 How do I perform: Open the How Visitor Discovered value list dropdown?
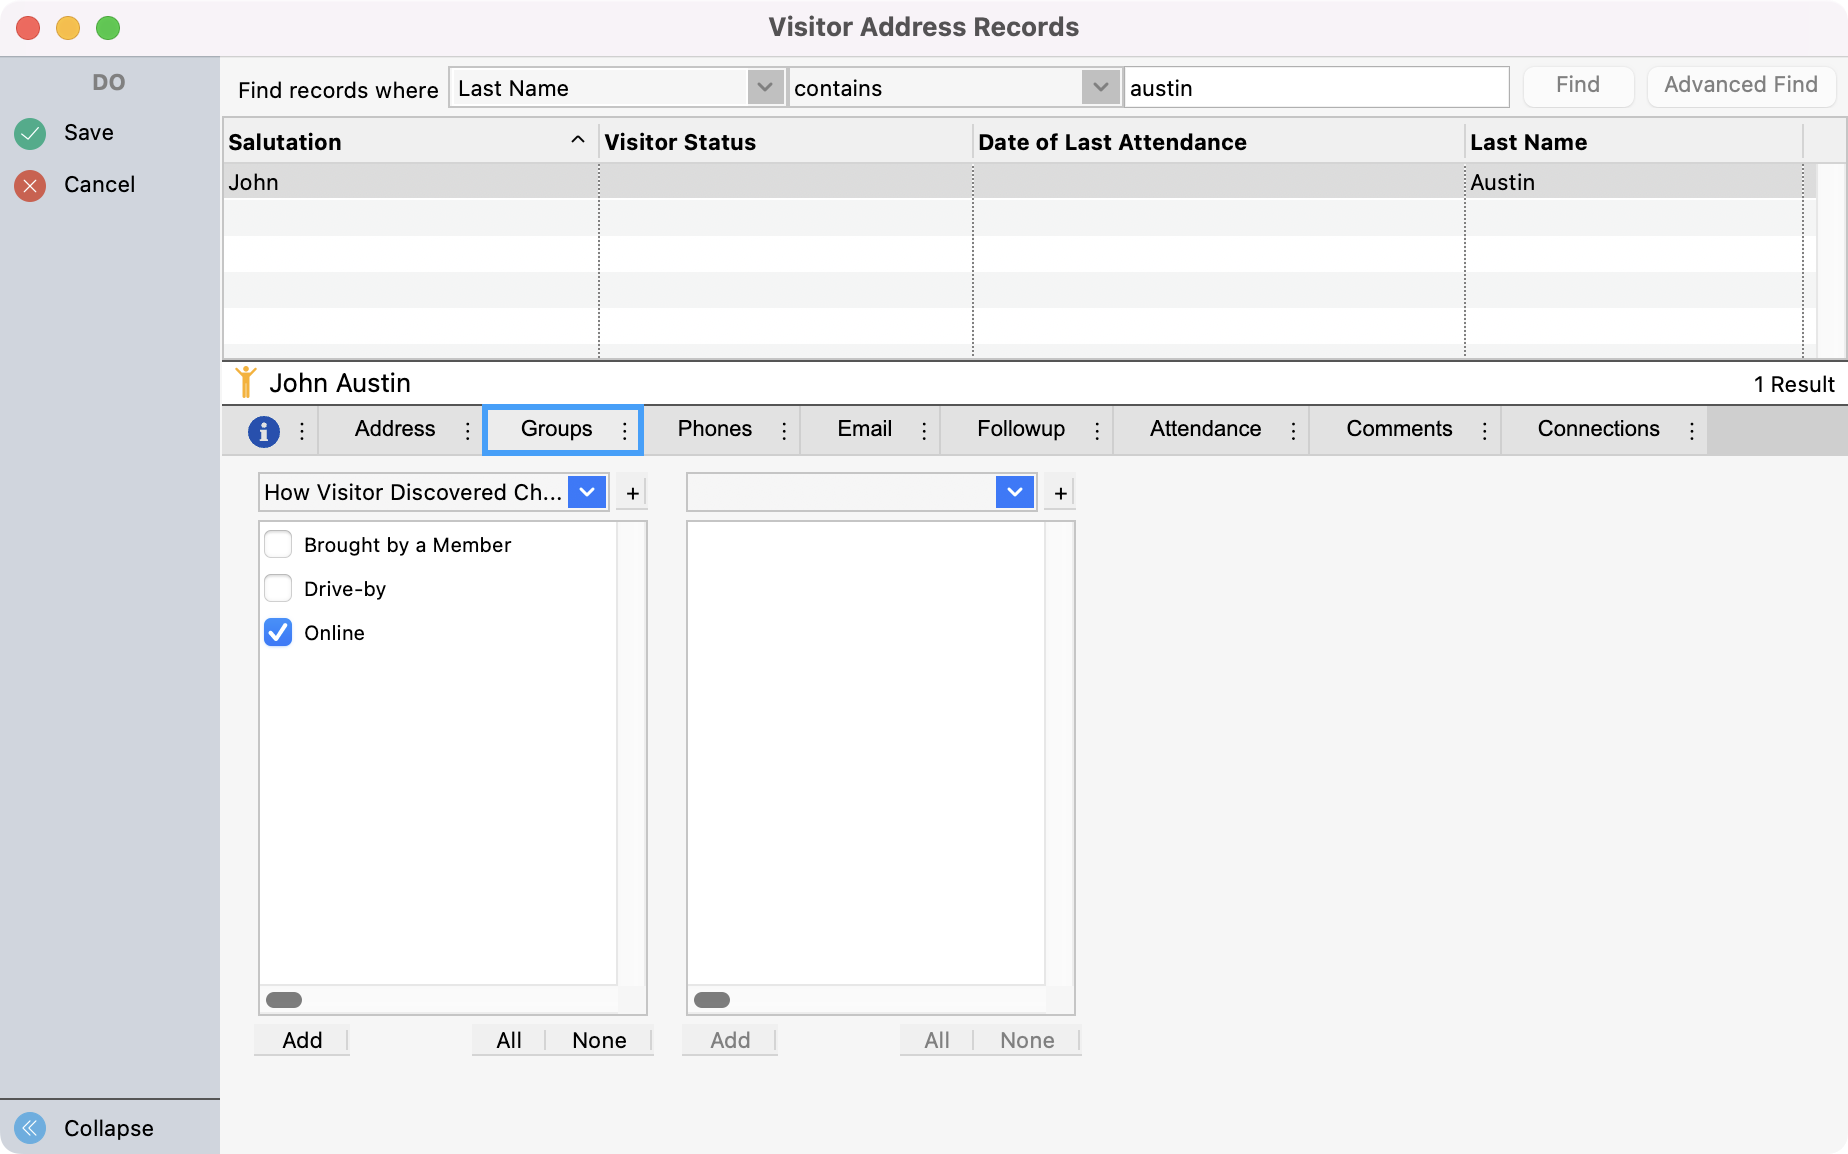pyautogui.click(x=587, y=492)
